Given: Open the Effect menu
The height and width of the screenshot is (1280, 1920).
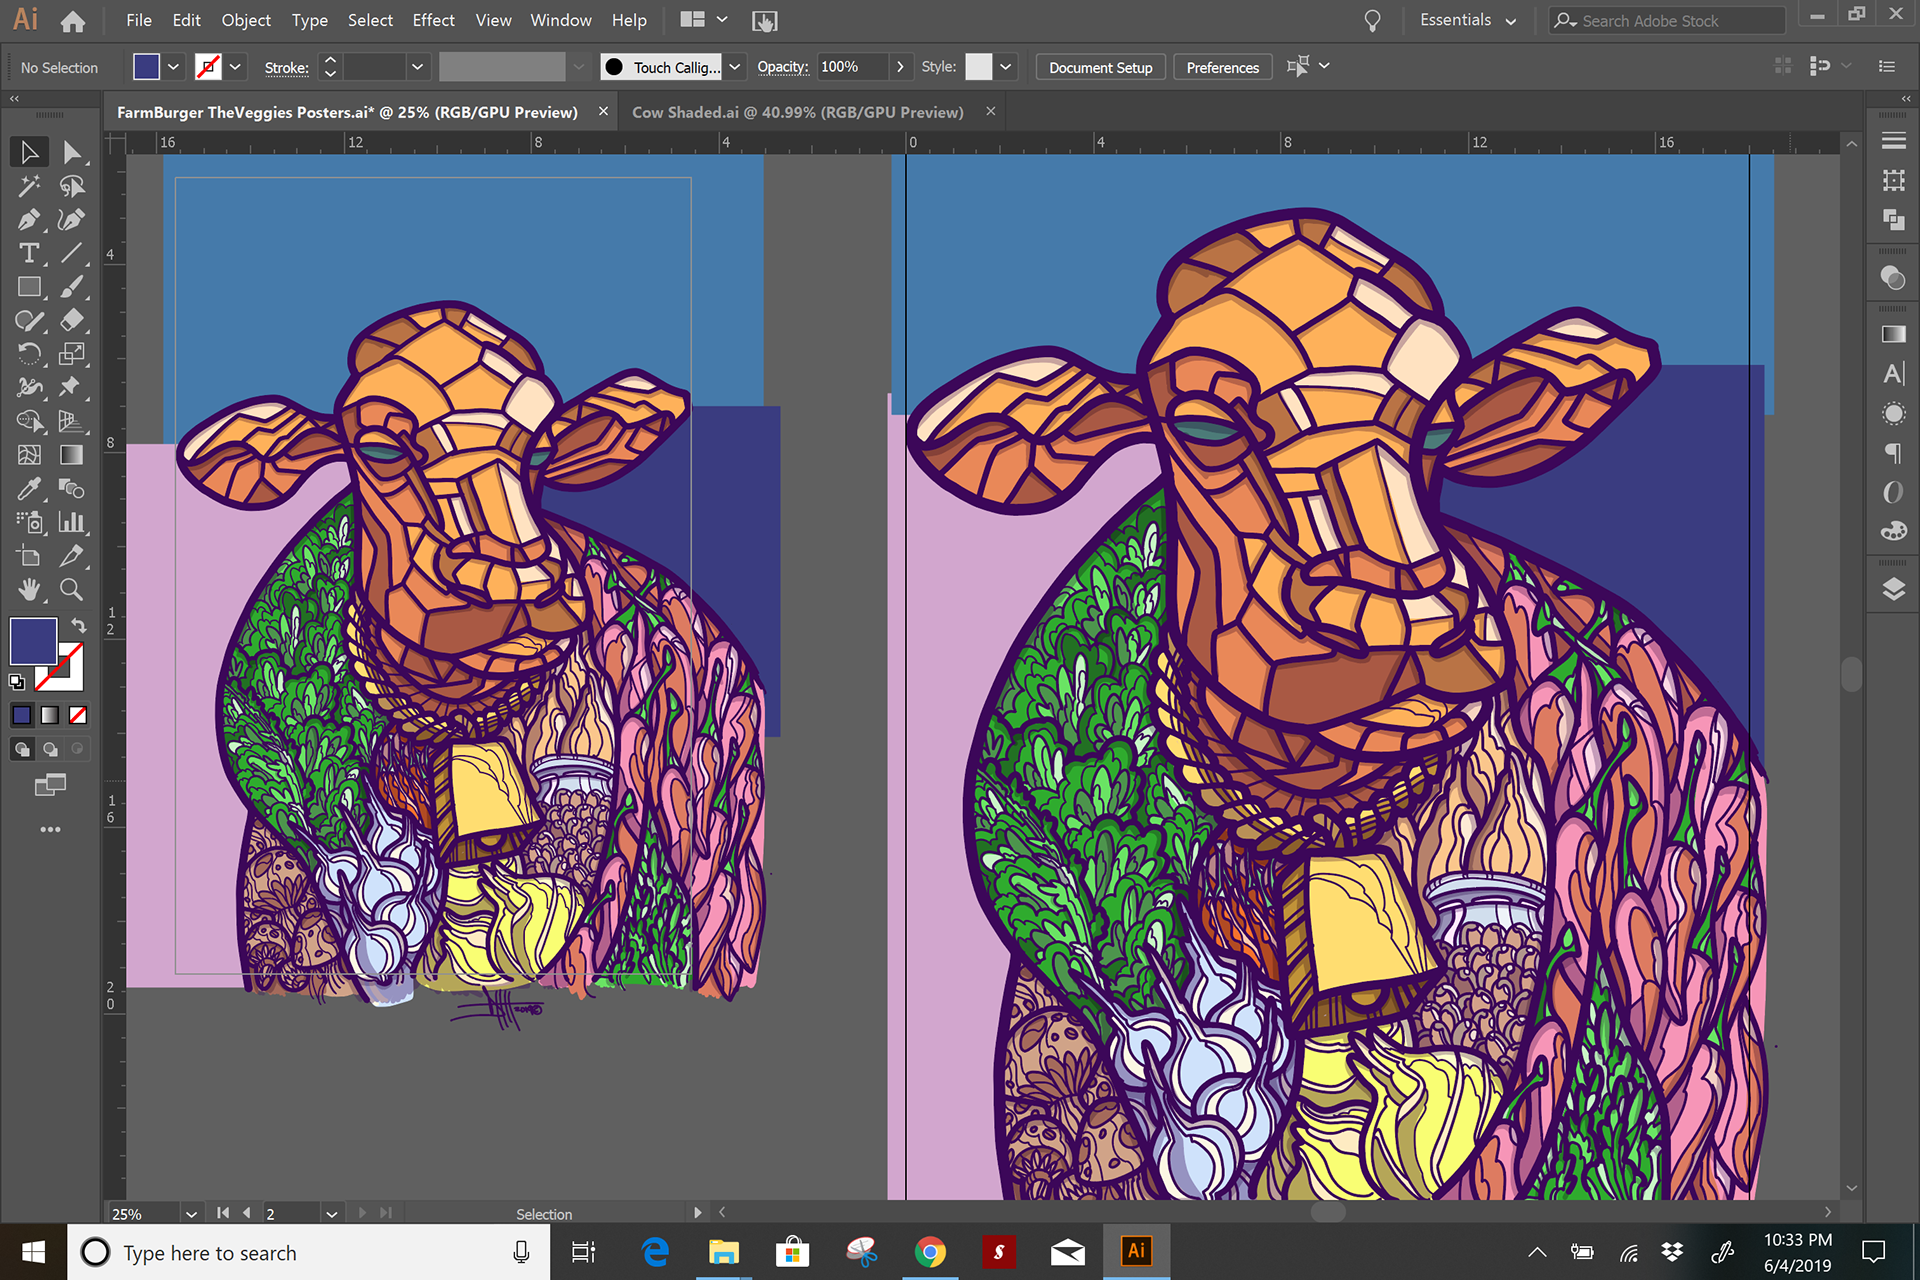Looking at the screenshot, I should click(433, 20).
